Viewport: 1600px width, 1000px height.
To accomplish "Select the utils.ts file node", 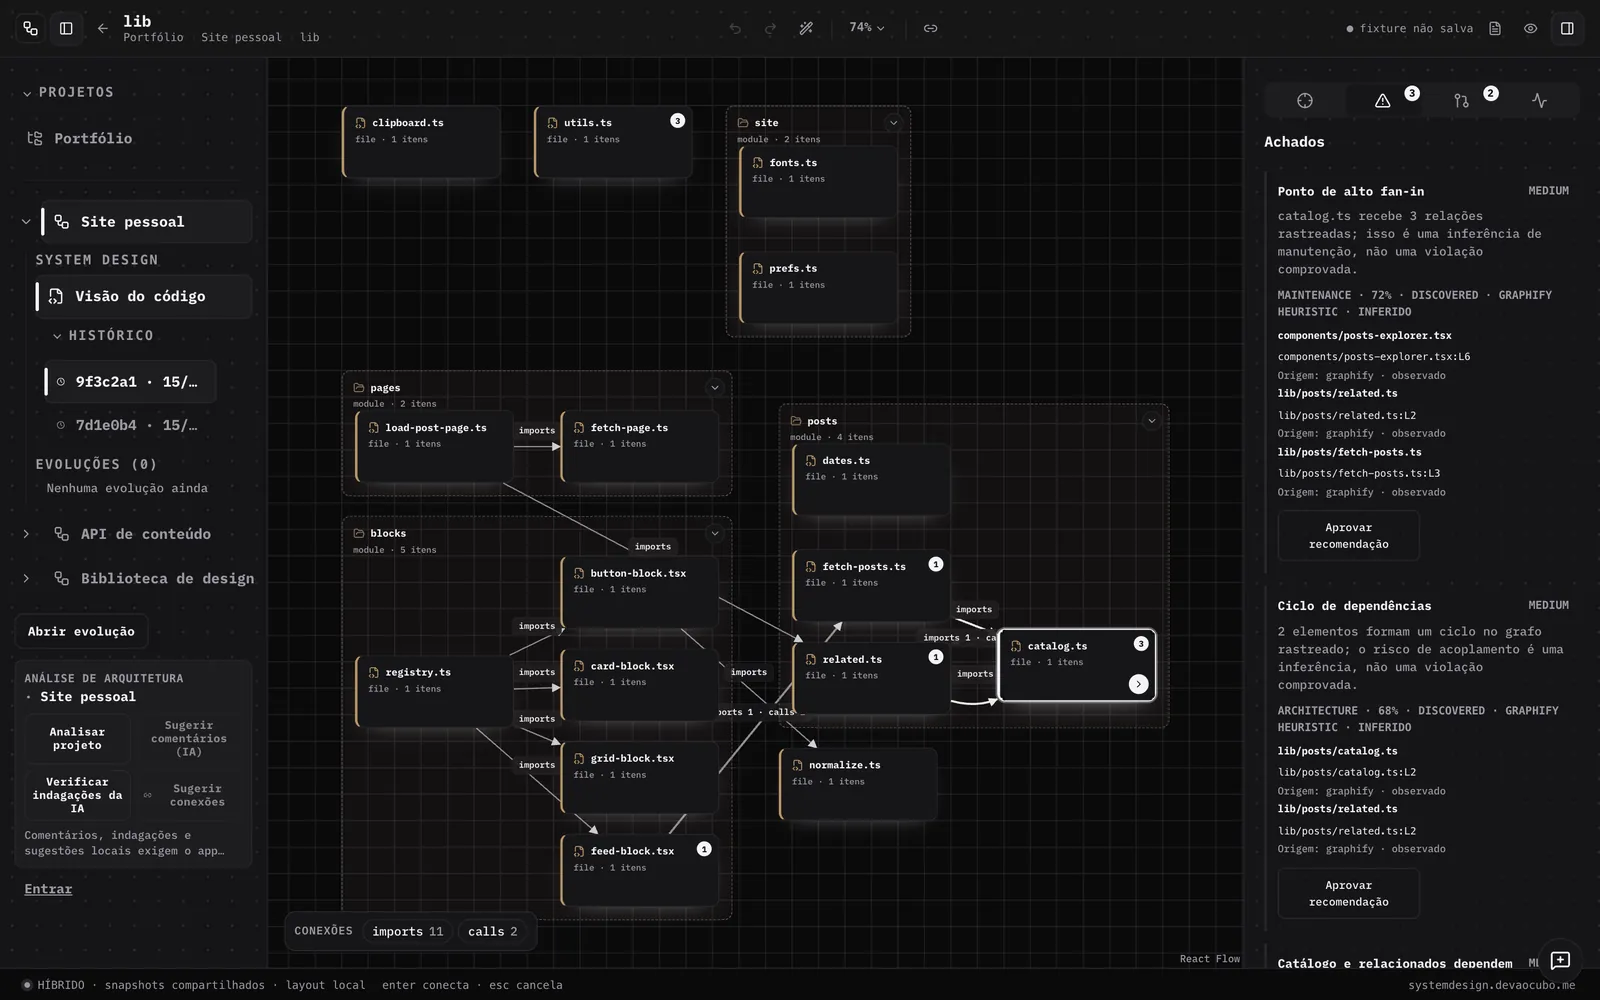I will click(613, 142).
